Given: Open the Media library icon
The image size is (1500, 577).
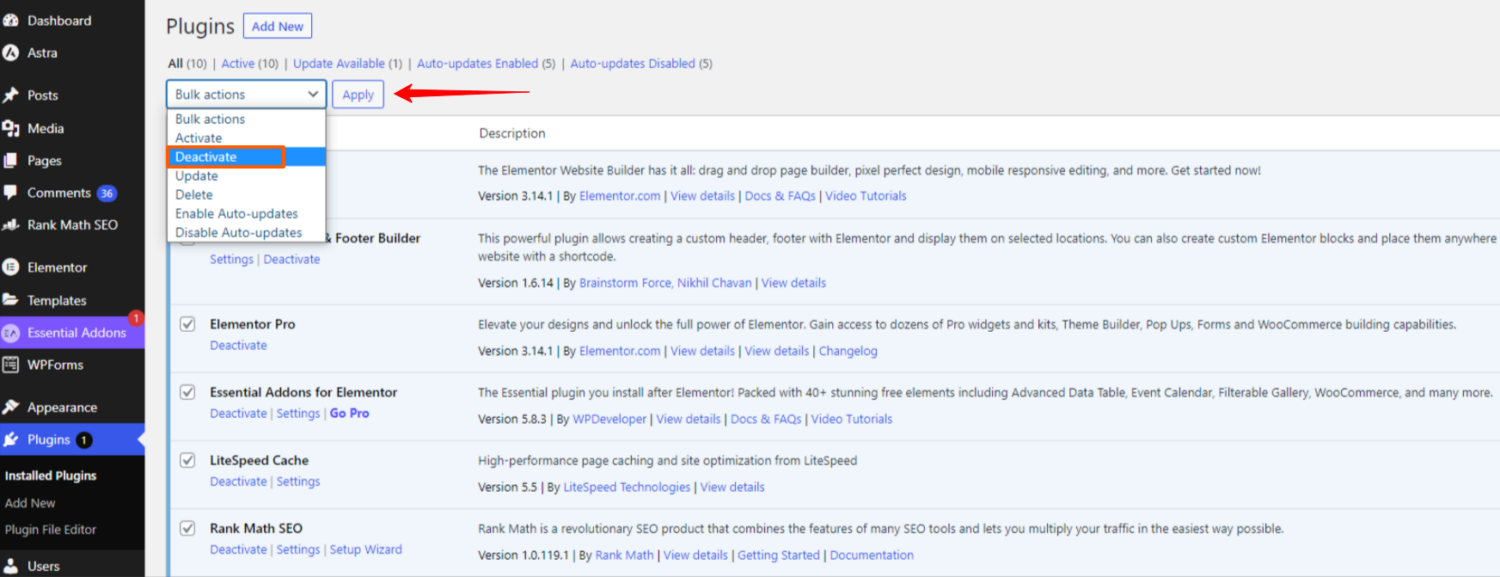Looking at the screenshot, I should pos(11,128).
